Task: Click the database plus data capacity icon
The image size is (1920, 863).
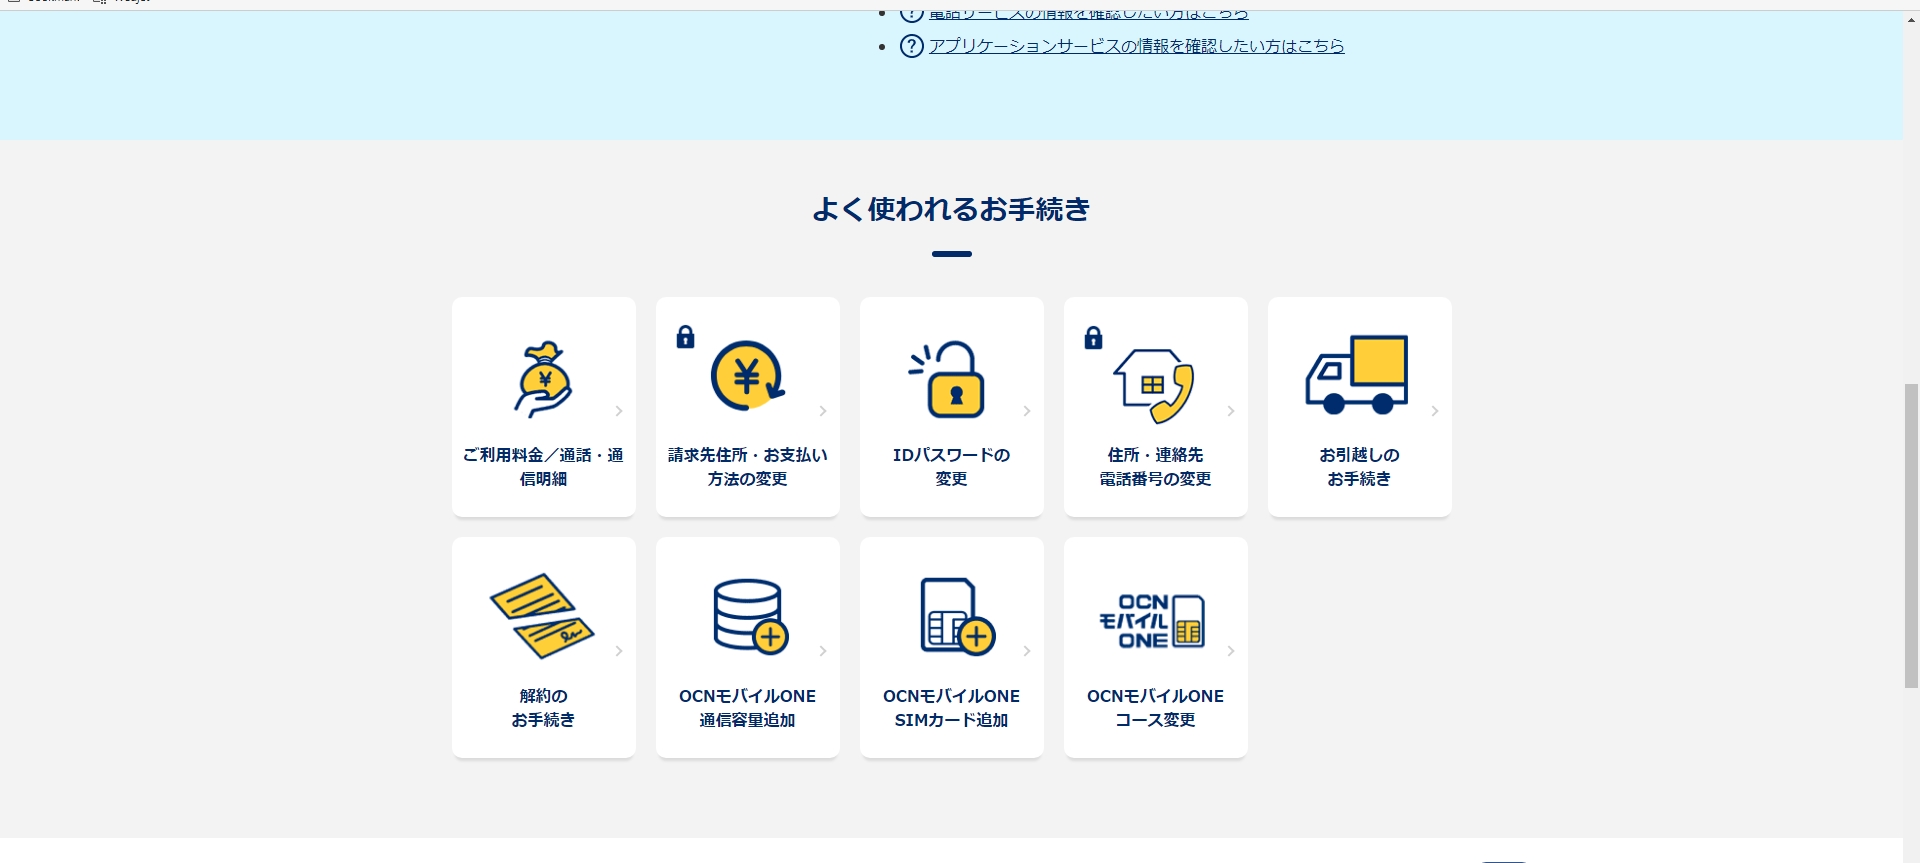Action: pos(751,616)
